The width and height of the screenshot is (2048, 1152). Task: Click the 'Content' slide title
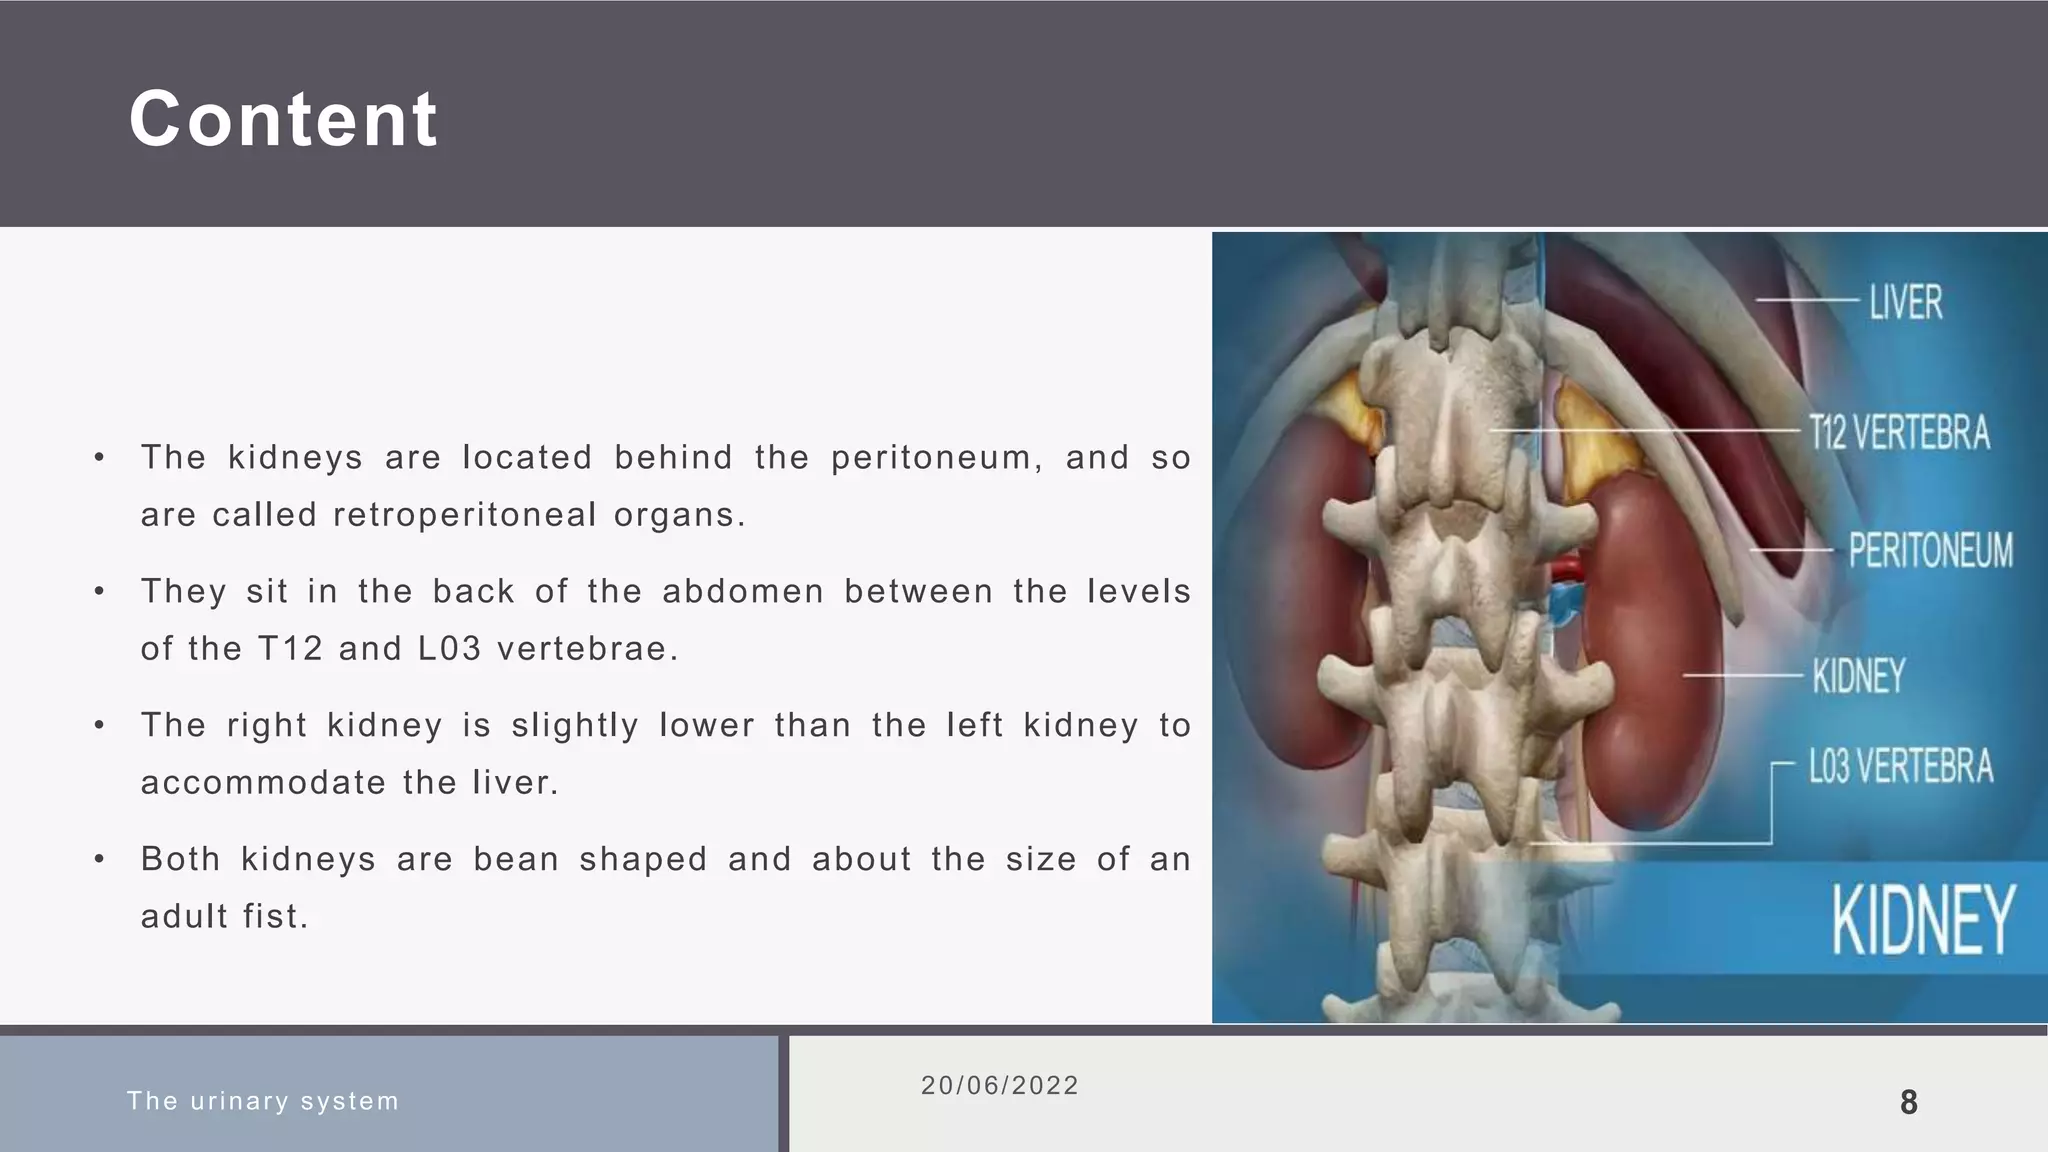click(283, 119)
